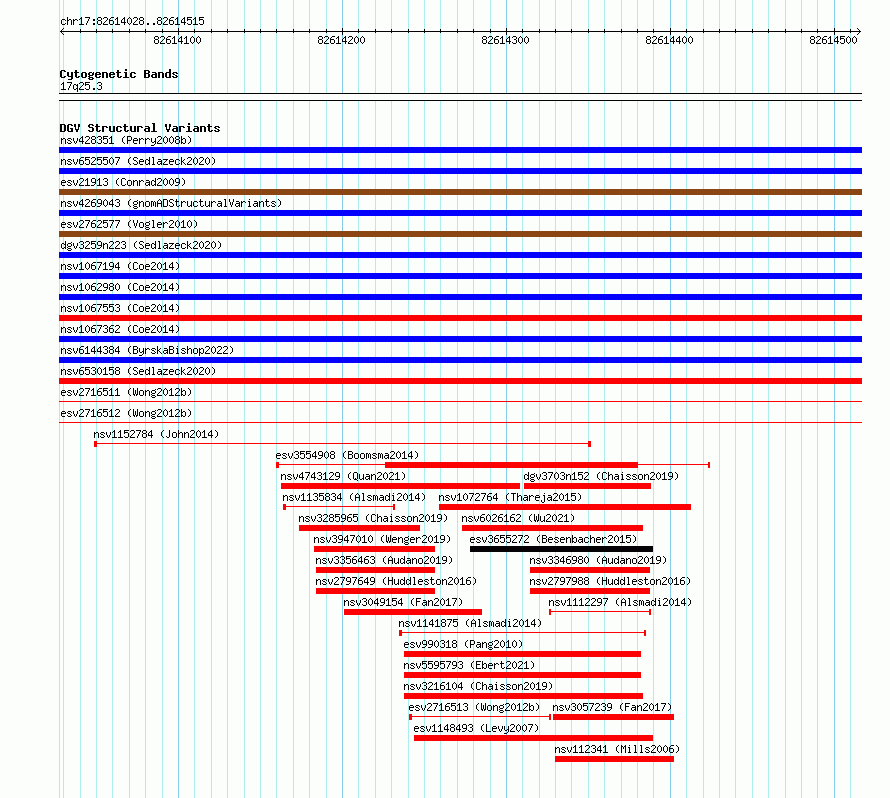Click nsv112341 (Mills2006) label
The height and width of the screenshot is (798, 890).
617,749
